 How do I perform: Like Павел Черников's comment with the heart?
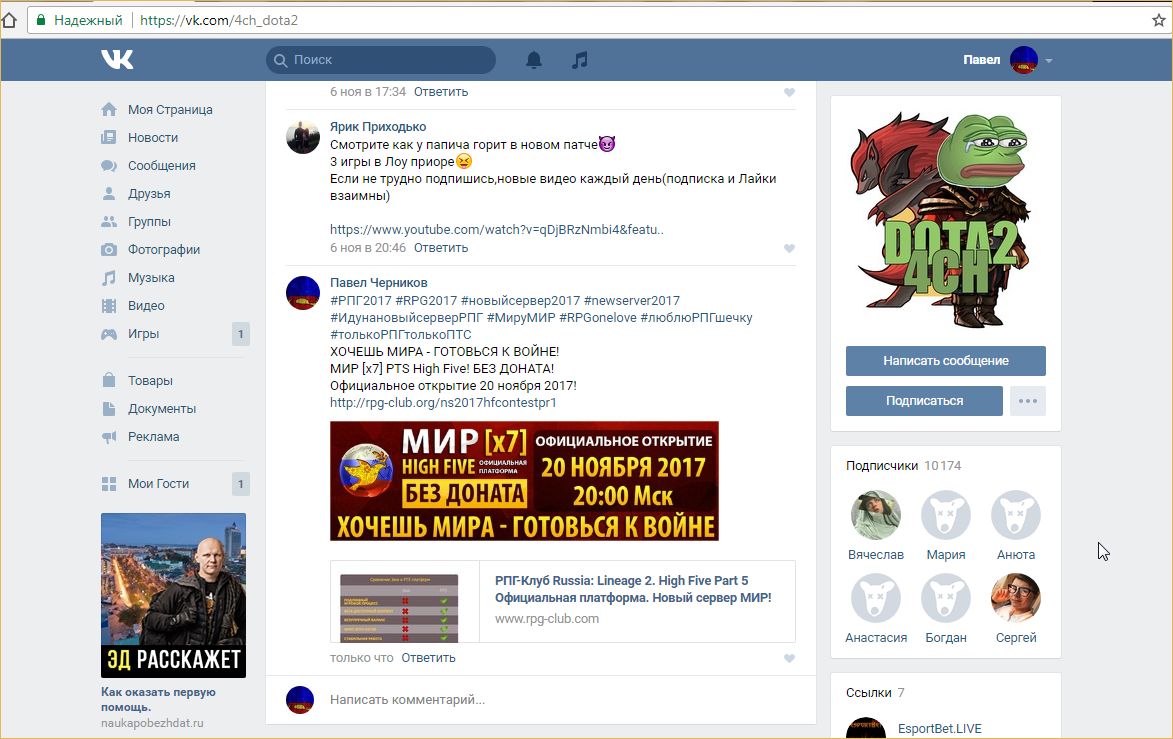789,658
